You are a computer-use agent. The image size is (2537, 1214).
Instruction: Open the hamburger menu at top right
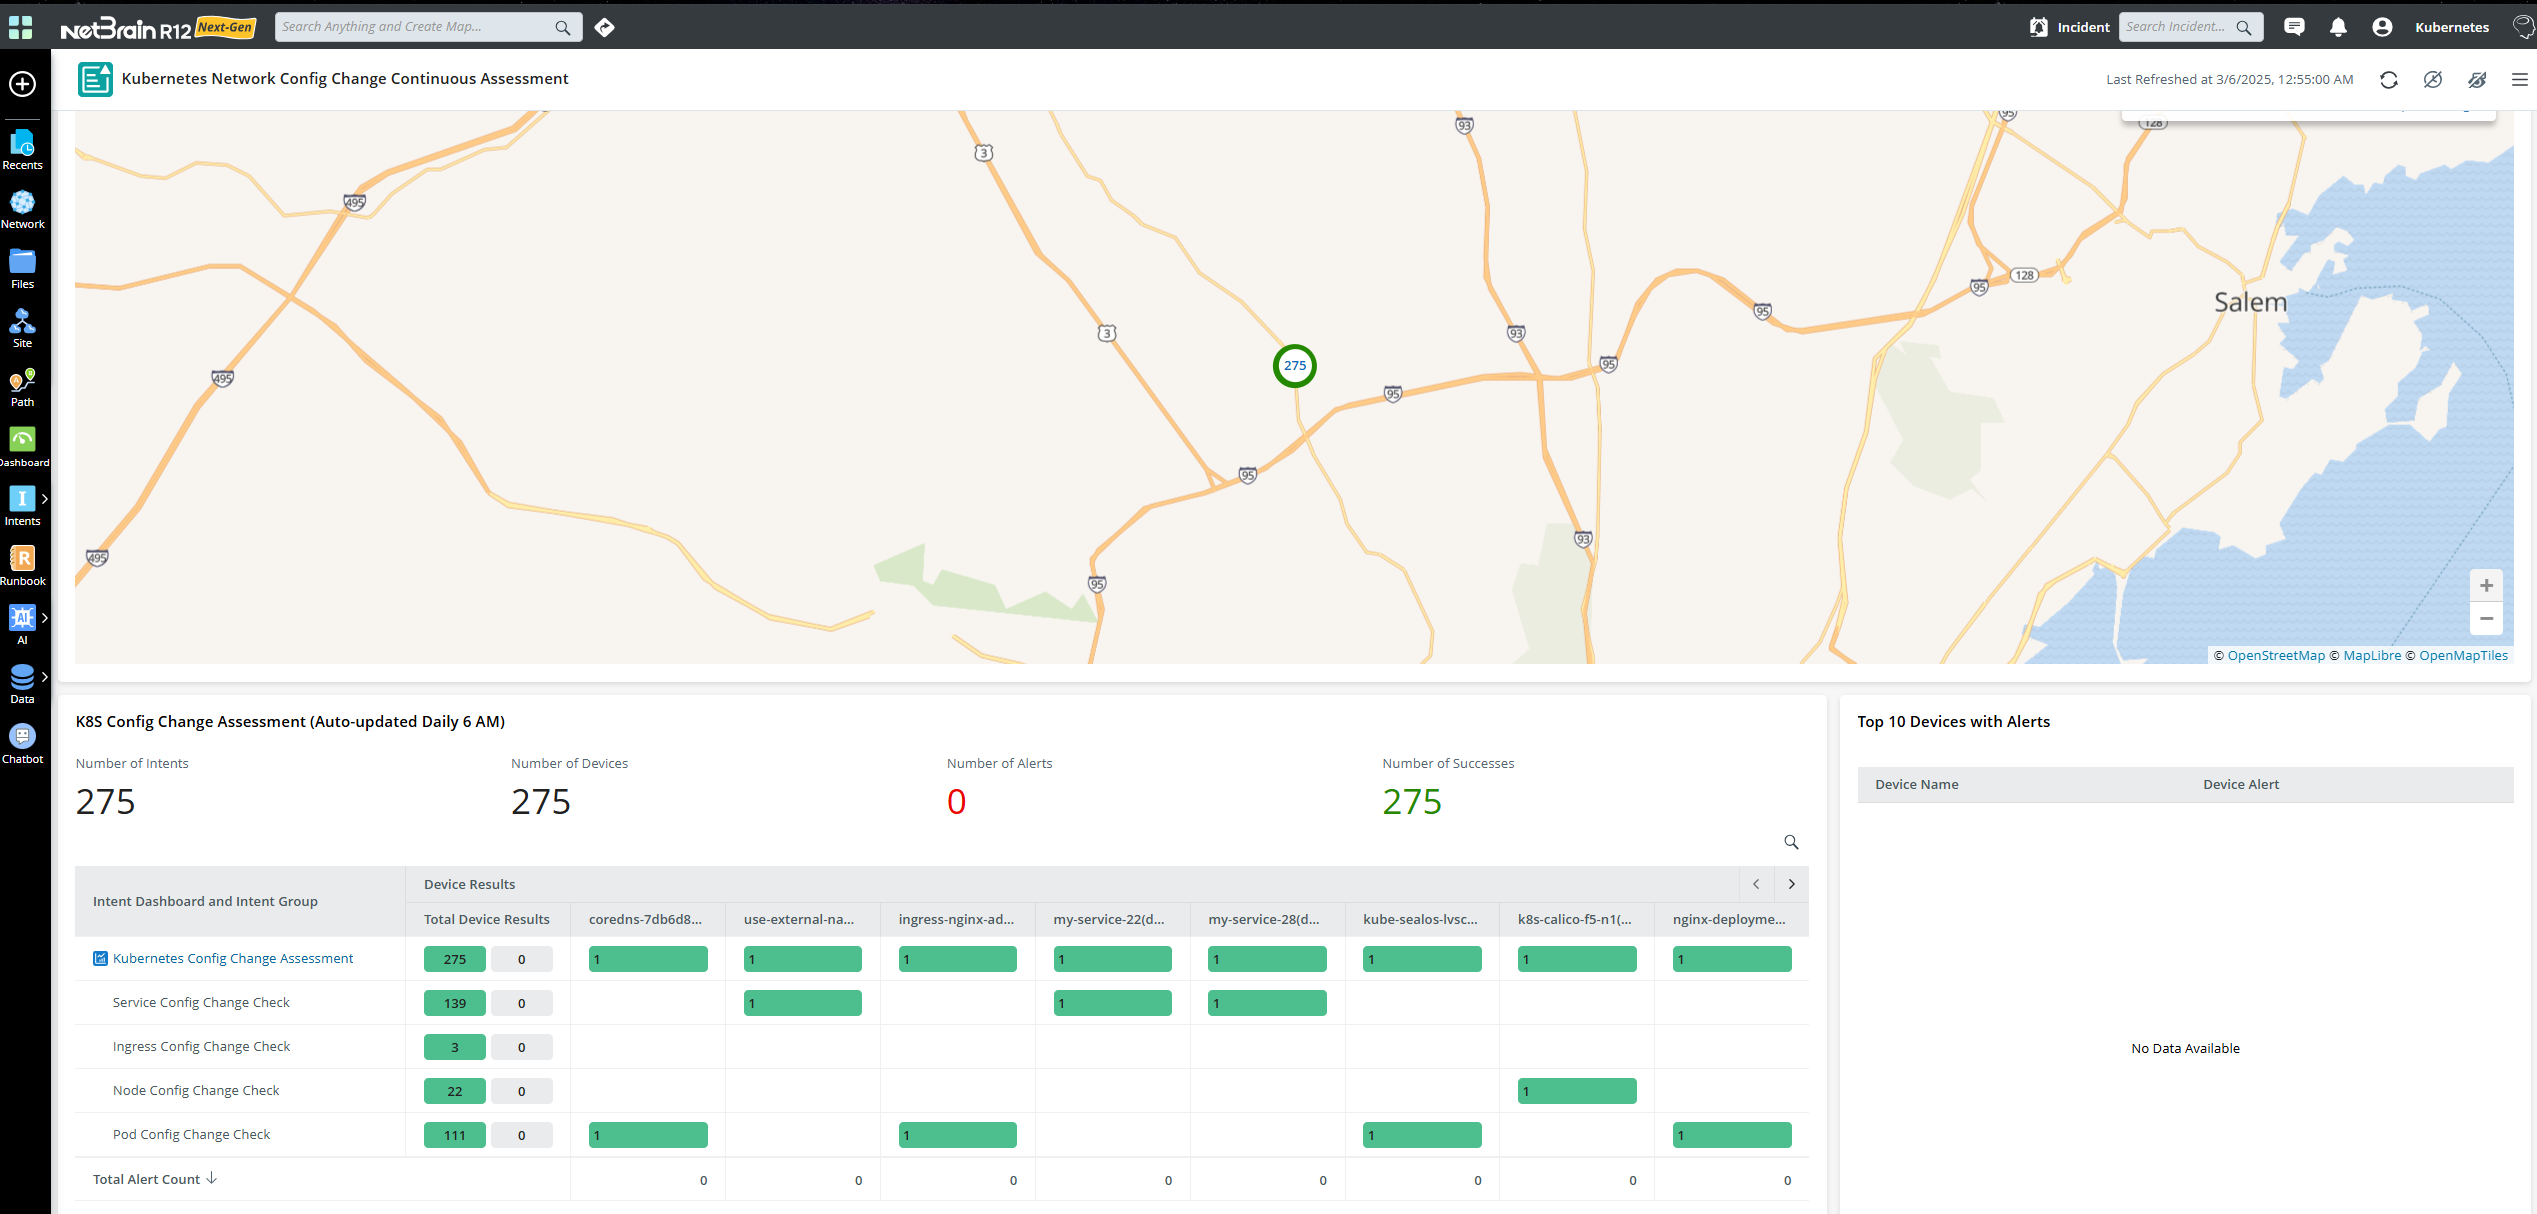[2520, 80]
